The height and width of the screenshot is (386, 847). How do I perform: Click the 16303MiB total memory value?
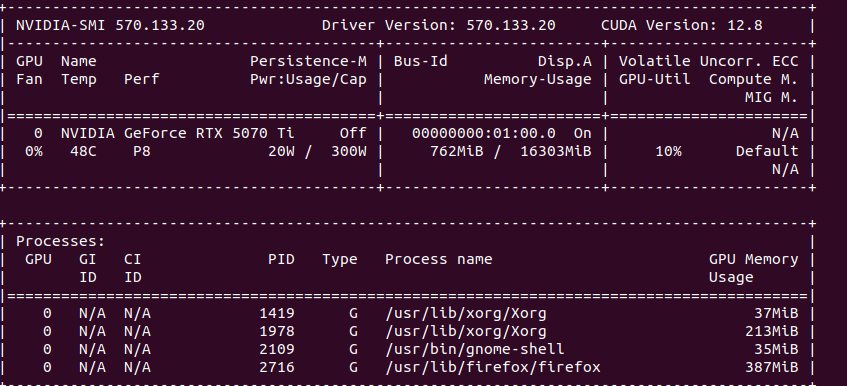[556, 152]
